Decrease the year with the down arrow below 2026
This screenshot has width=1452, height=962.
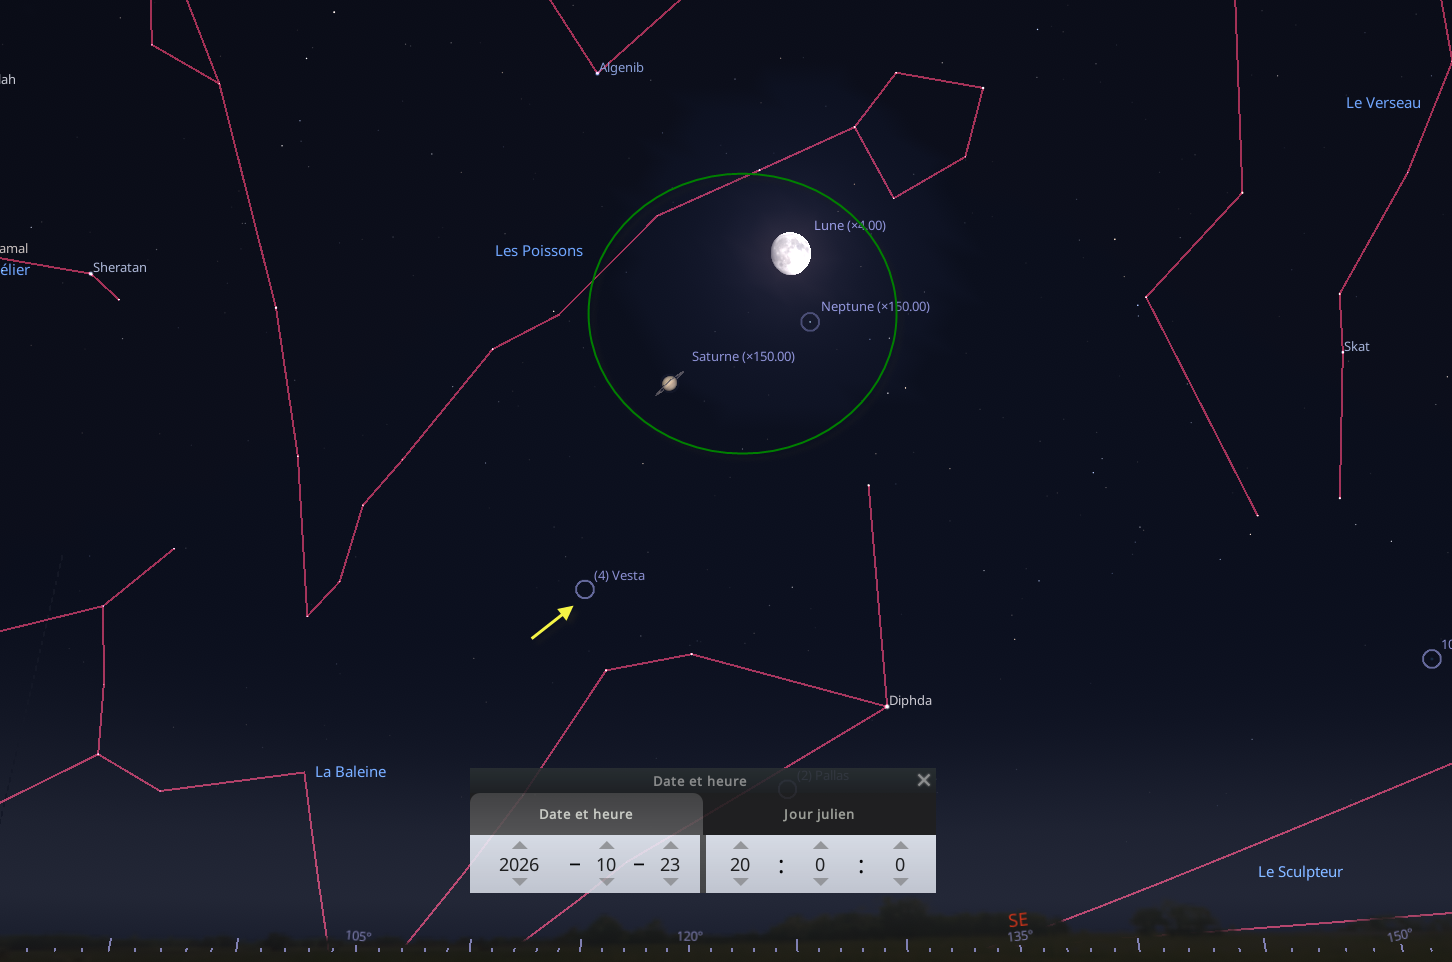click(x=519, y=882)
